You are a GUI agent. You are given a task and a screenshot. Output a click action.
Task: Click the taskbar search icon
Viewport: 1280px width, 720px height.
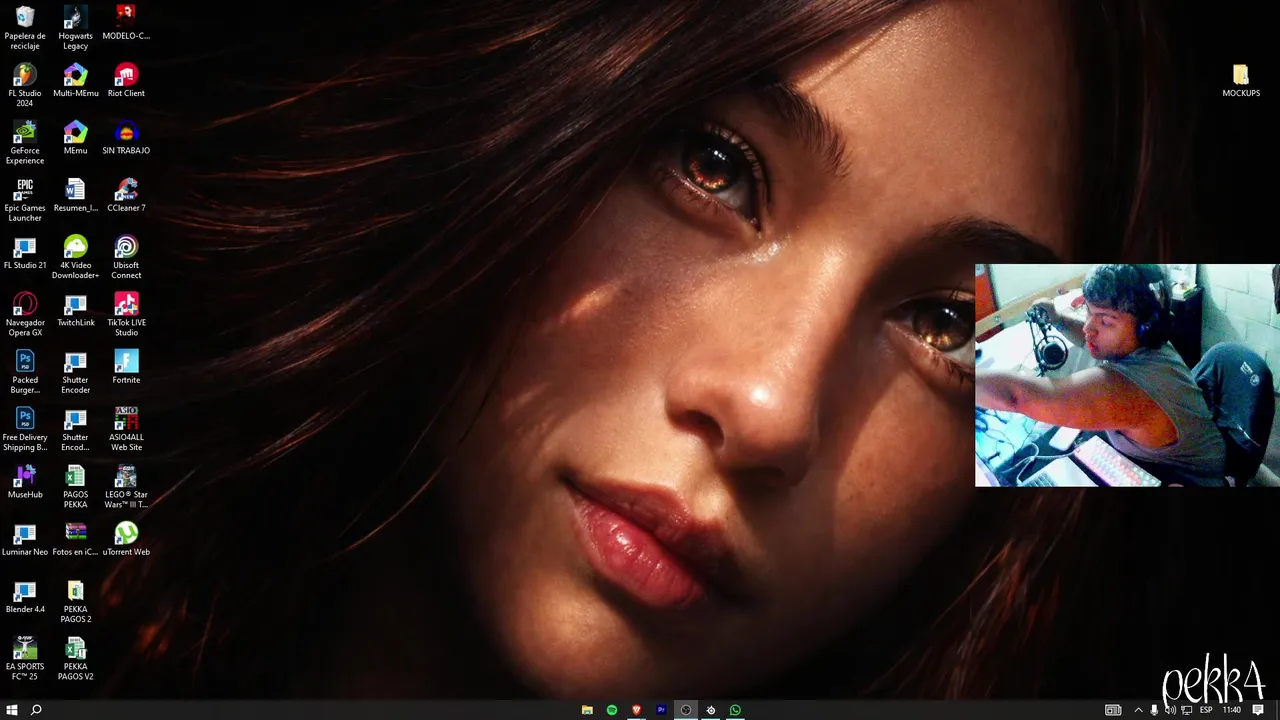(x=36, y=710)
